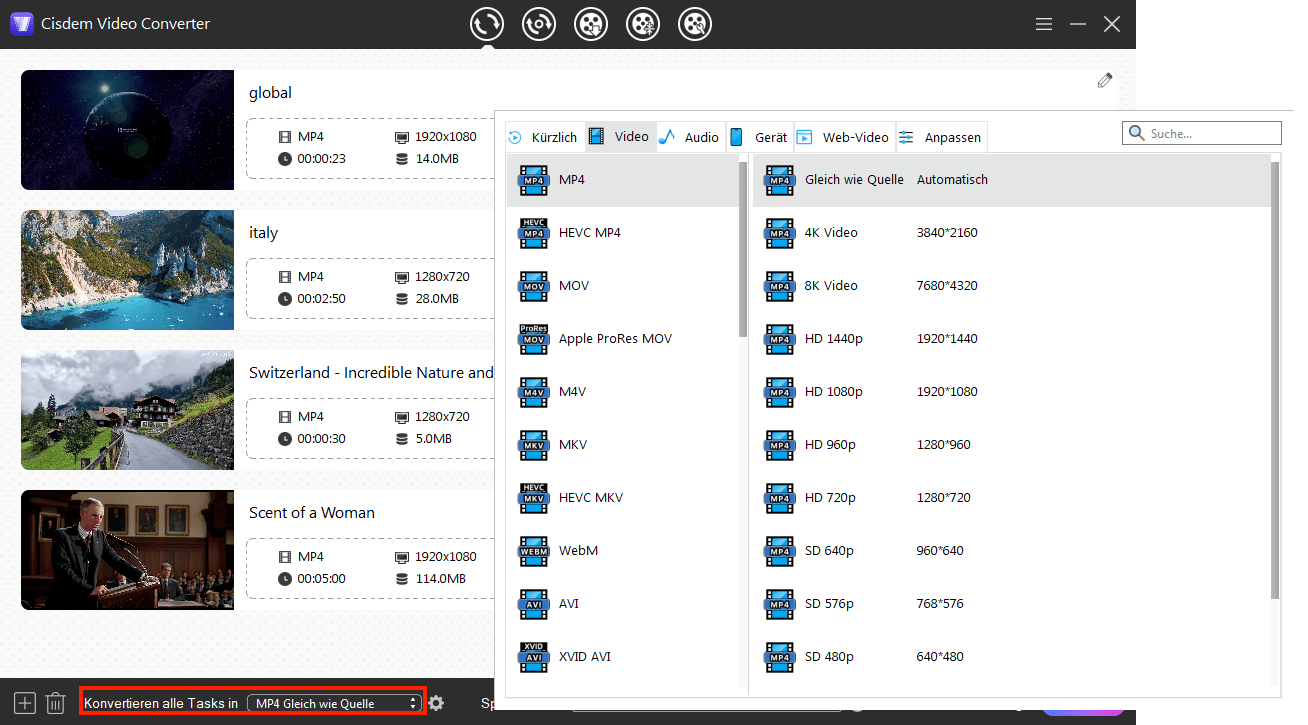Image resolution: width=1308 pixels, height=725 pixels.
Task: Click the pencil edit icon for global video
Action: (x=1104, y=81)
